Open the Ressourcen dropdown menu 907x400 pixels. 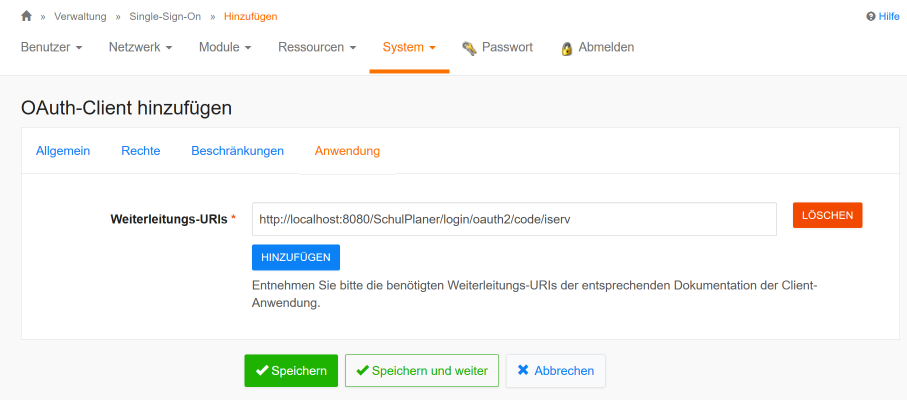tap(317, 47)
